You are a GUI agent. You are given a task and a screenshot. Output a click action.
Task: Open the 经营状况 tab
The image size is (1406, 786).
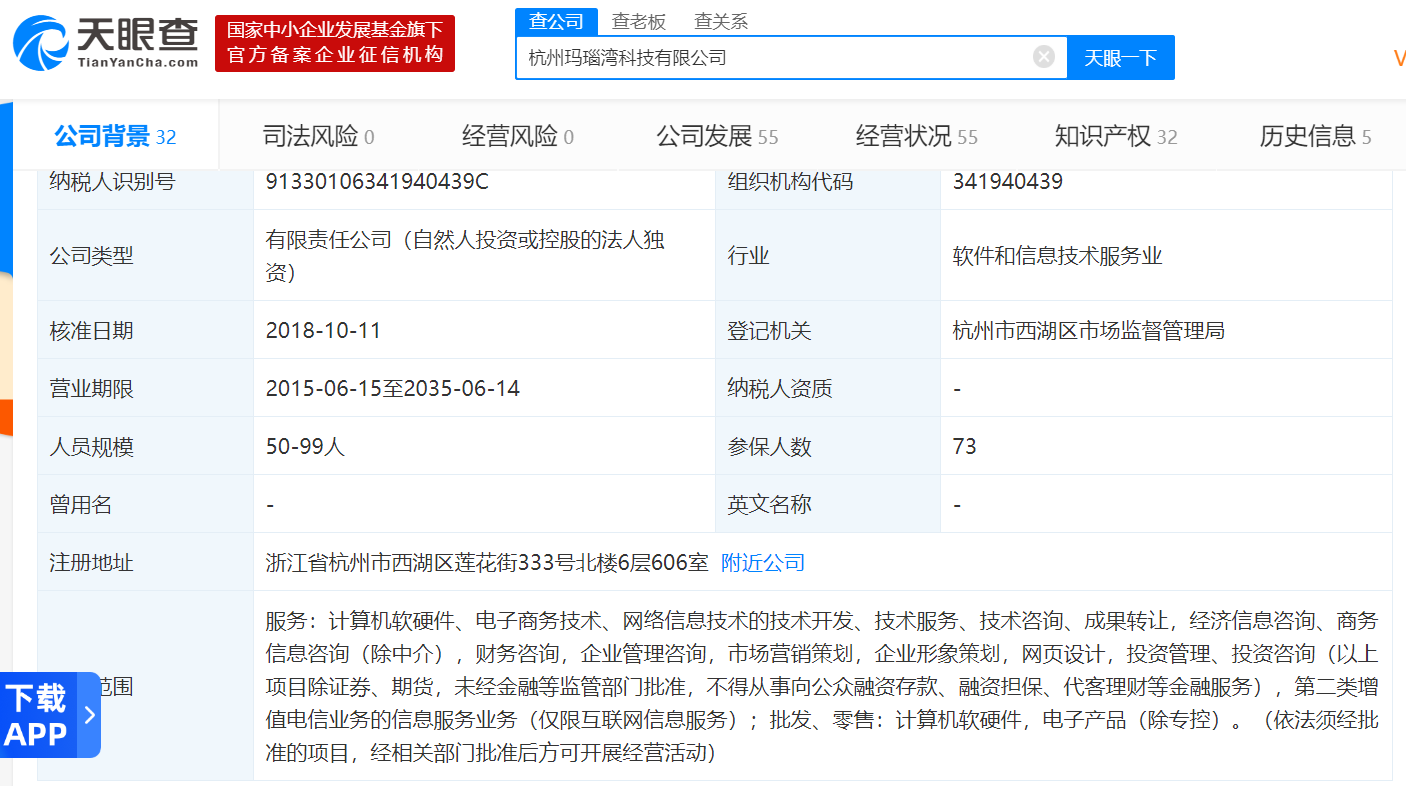917,137
